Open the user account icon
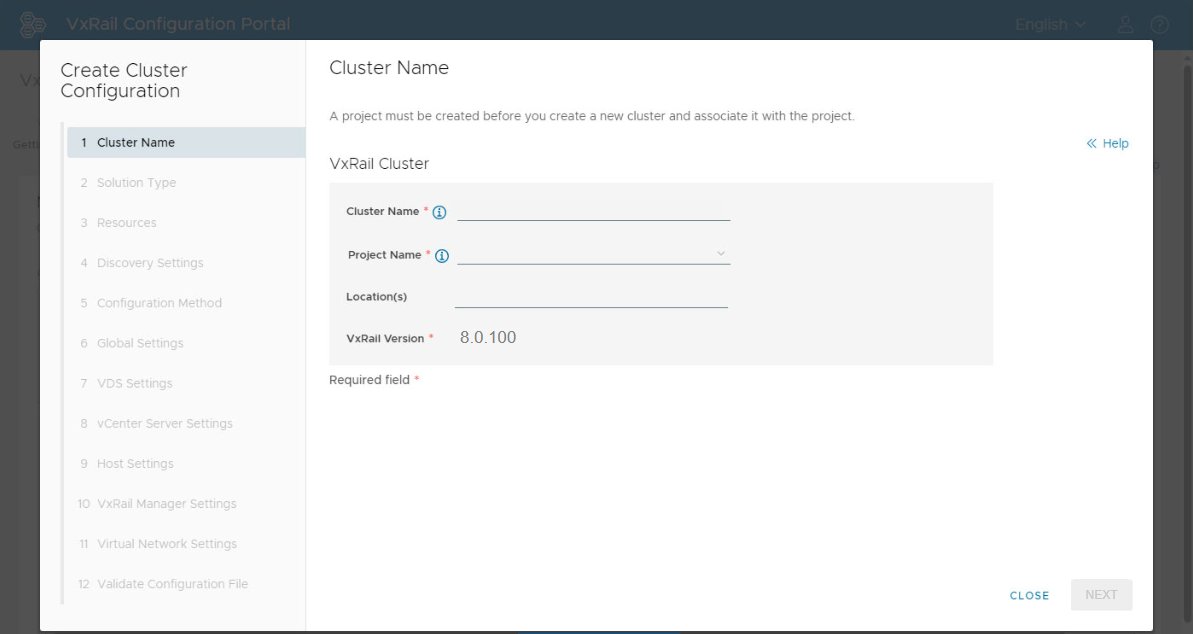This screenshot has width=1193, height=634. coord(1125,25)
